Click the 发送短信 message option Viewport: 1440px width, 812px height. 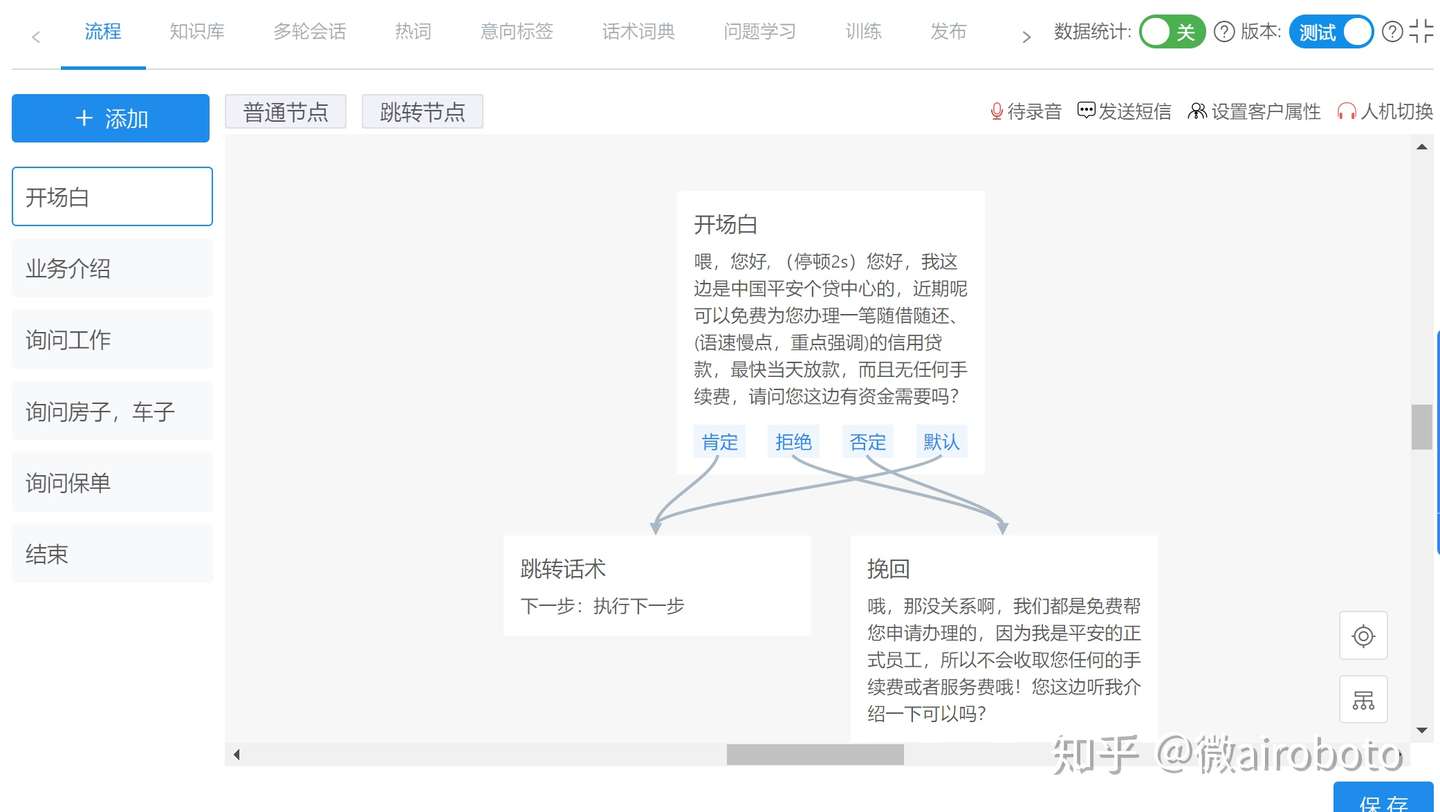point(1124,111)
